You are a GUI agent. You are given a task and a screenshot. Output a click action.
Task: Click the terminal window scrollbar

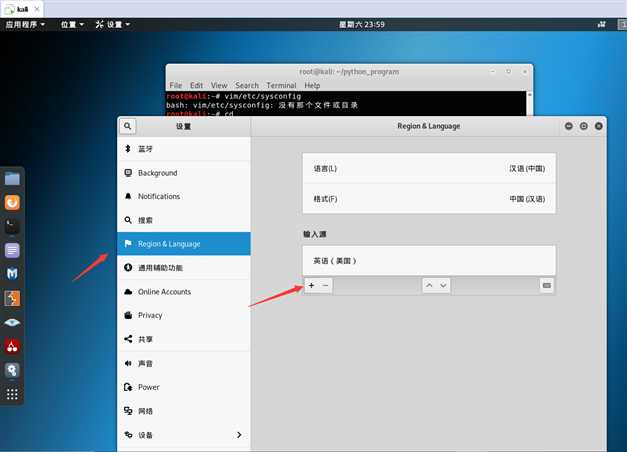point(529,103)
